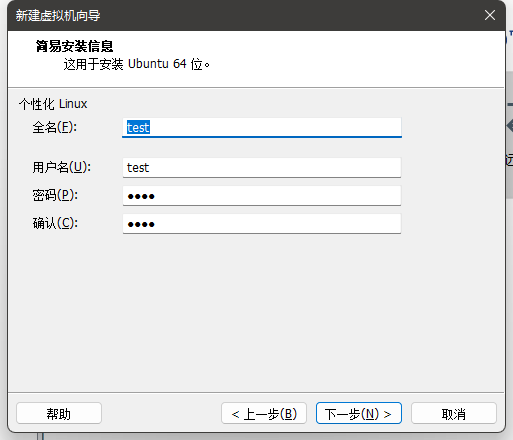Screen dimensions: 513x440
Task: Click the 确认 confirm password field
Action: [x=262, y=224]
